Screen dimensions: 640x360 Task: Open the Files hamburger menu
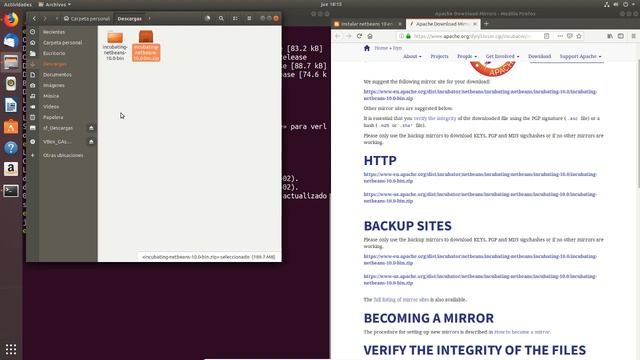click(249, 18)
